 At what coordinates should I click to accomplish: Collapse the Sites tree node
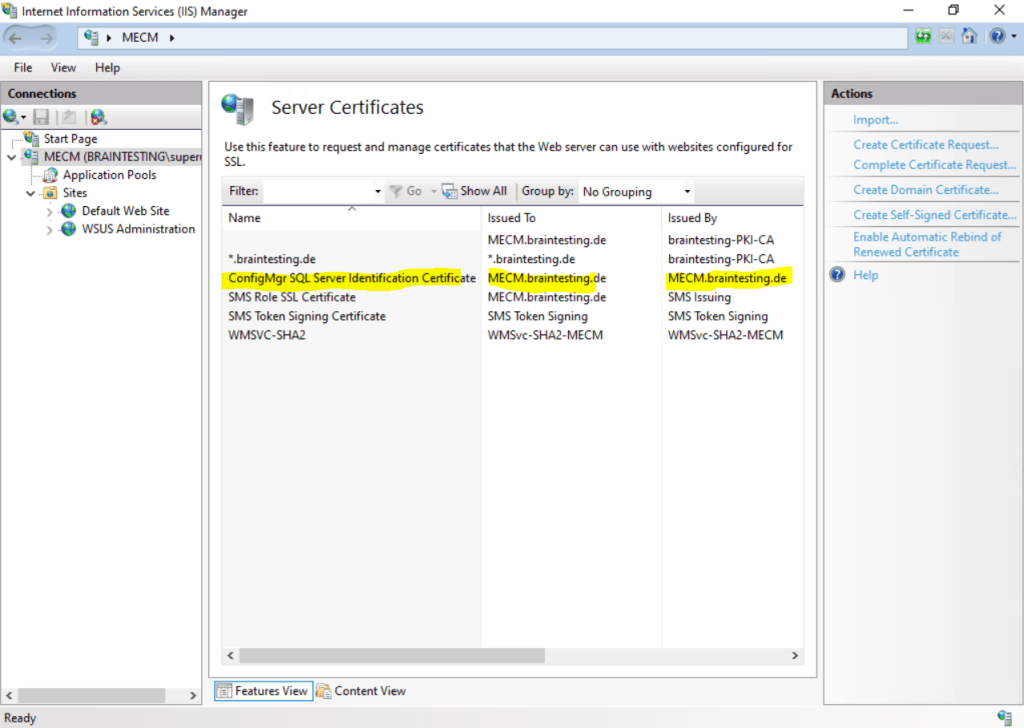31,193
